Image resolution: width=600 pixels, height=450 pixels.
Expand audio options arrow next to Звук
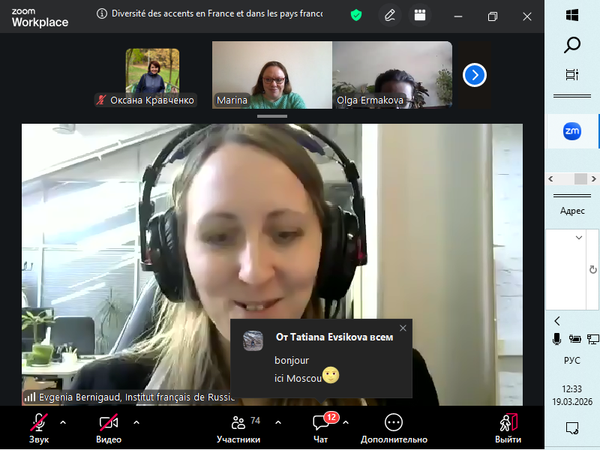pyautogui.click(x=63, y=422)
